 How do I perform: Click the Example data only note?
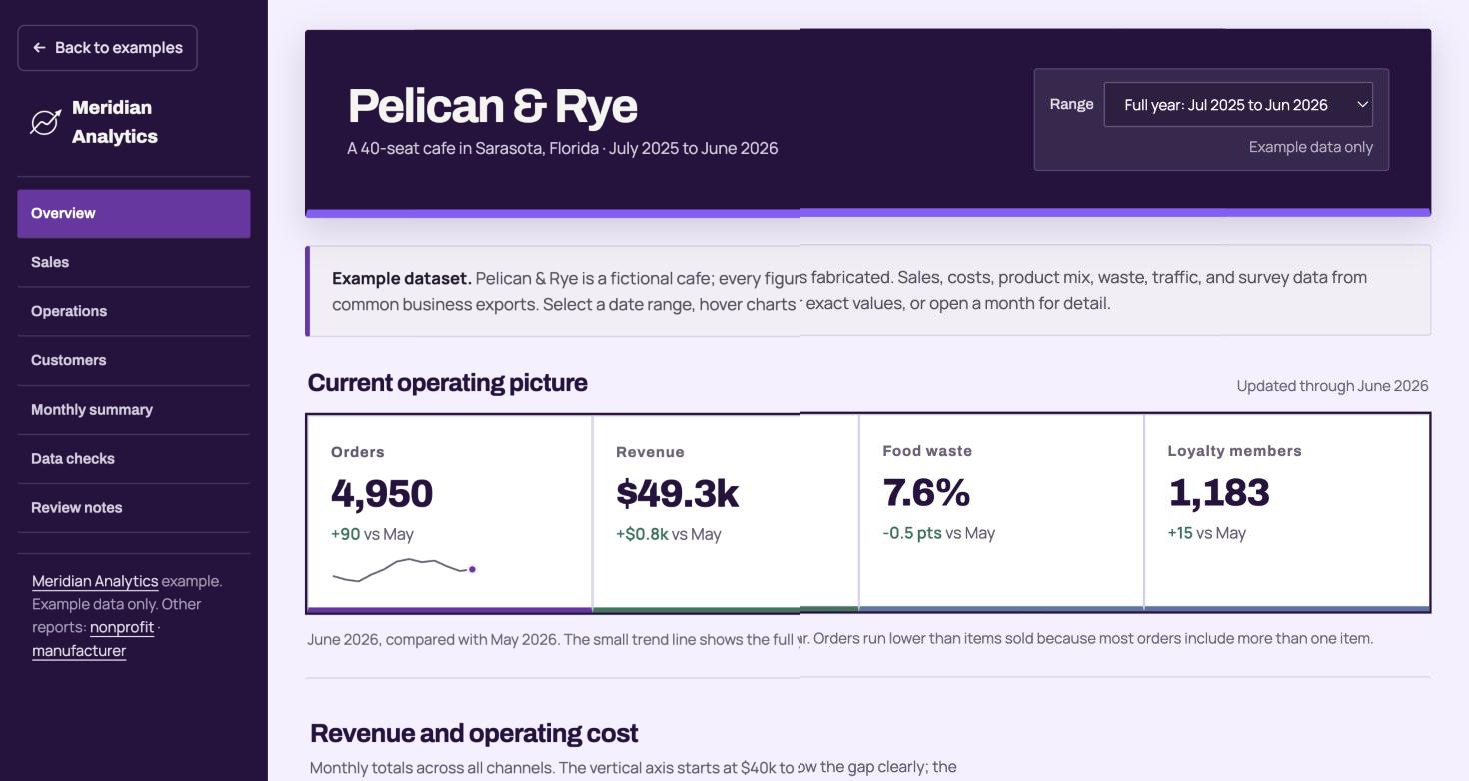(1310, 147)
